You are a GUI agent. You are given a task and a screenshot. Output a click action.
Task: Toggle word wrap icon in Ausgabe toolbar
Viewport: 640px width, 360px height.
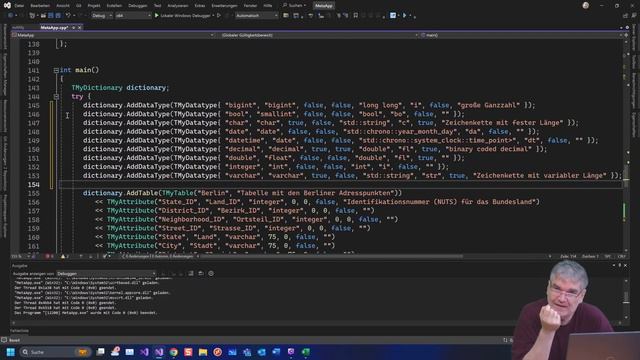[201, 273]
